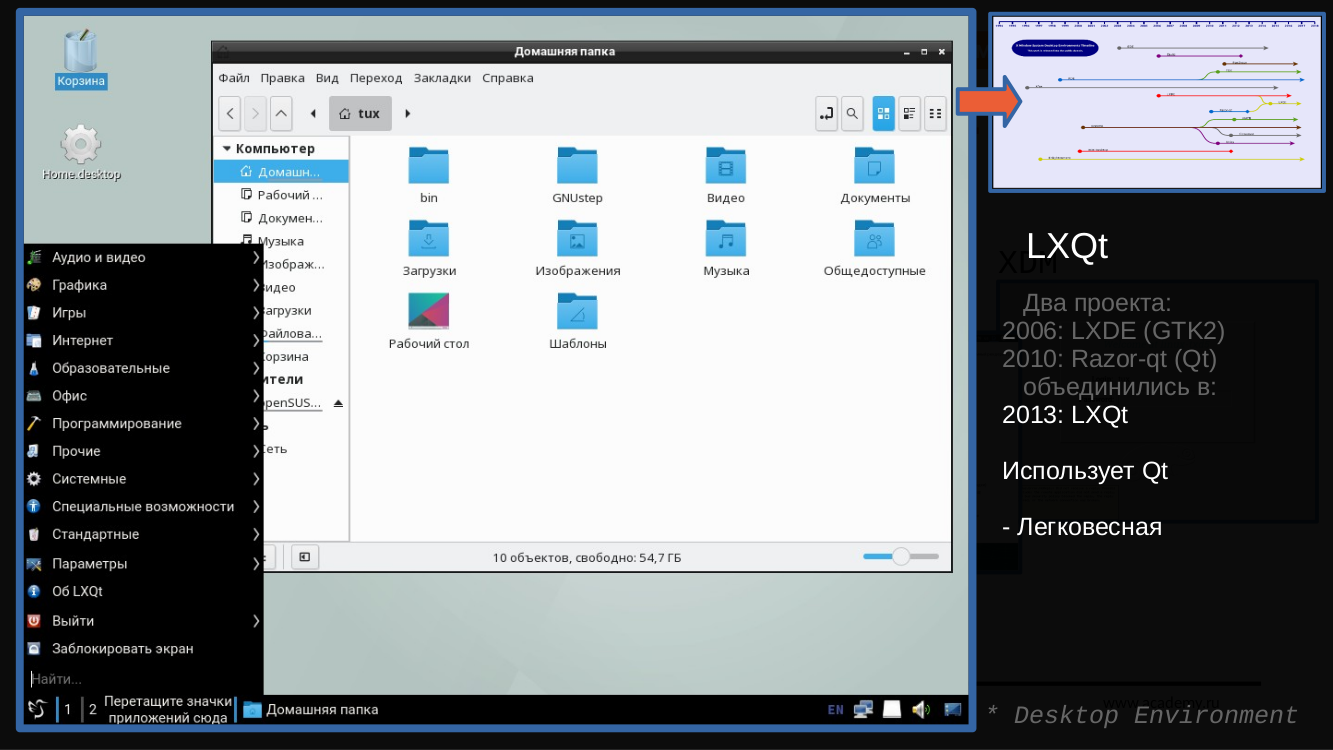1333x750 pixels.
Task: Expand the Игры submenu
Action: (143, 313)
